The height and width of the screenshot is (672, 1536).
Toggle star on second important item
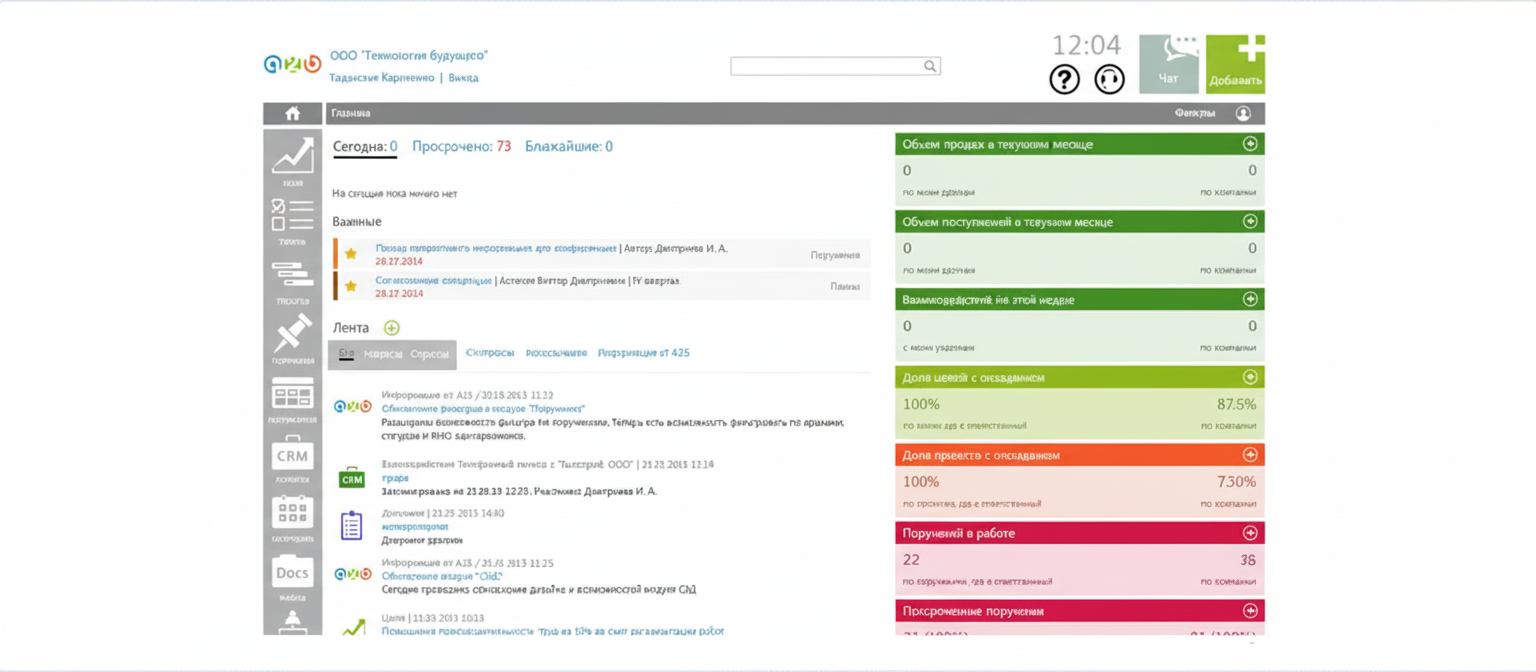coord(351,286)
